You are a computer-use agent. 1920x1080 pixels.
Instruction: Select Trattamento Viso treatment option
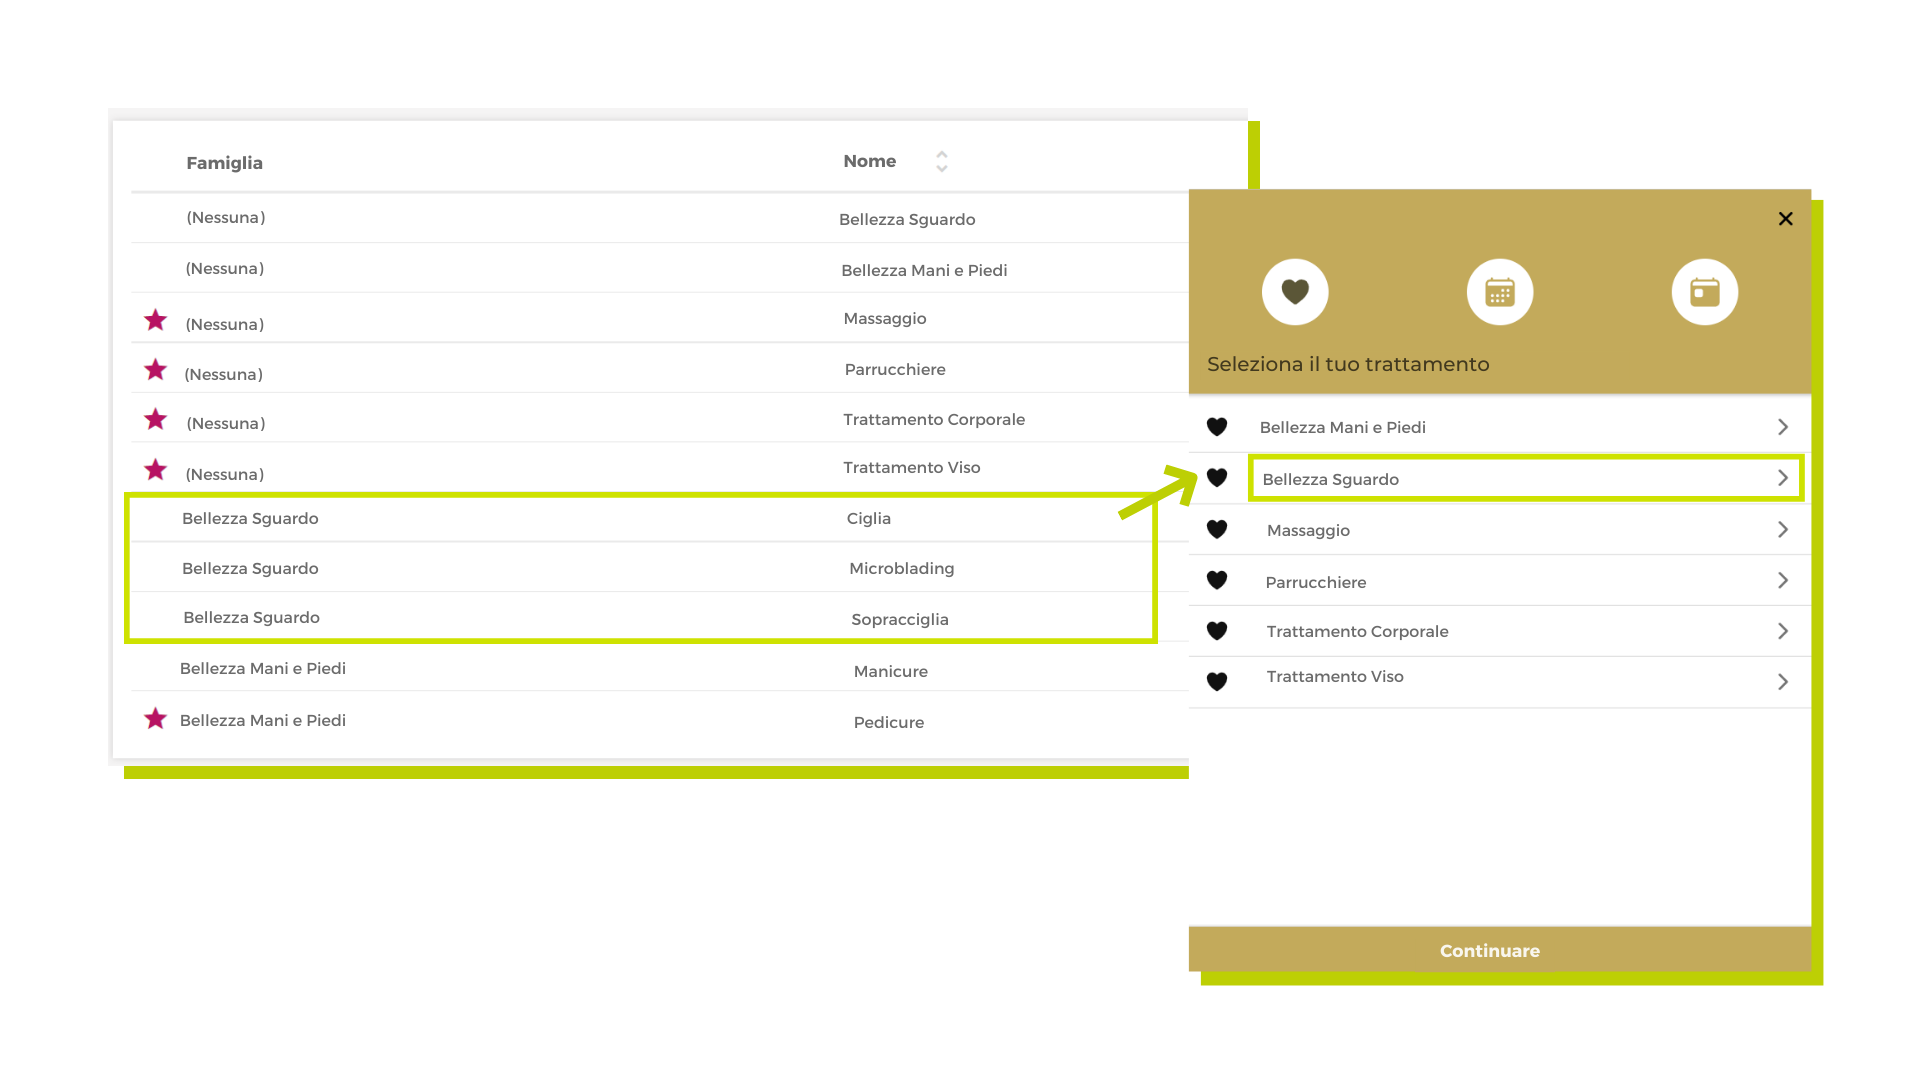[1500, 682]
